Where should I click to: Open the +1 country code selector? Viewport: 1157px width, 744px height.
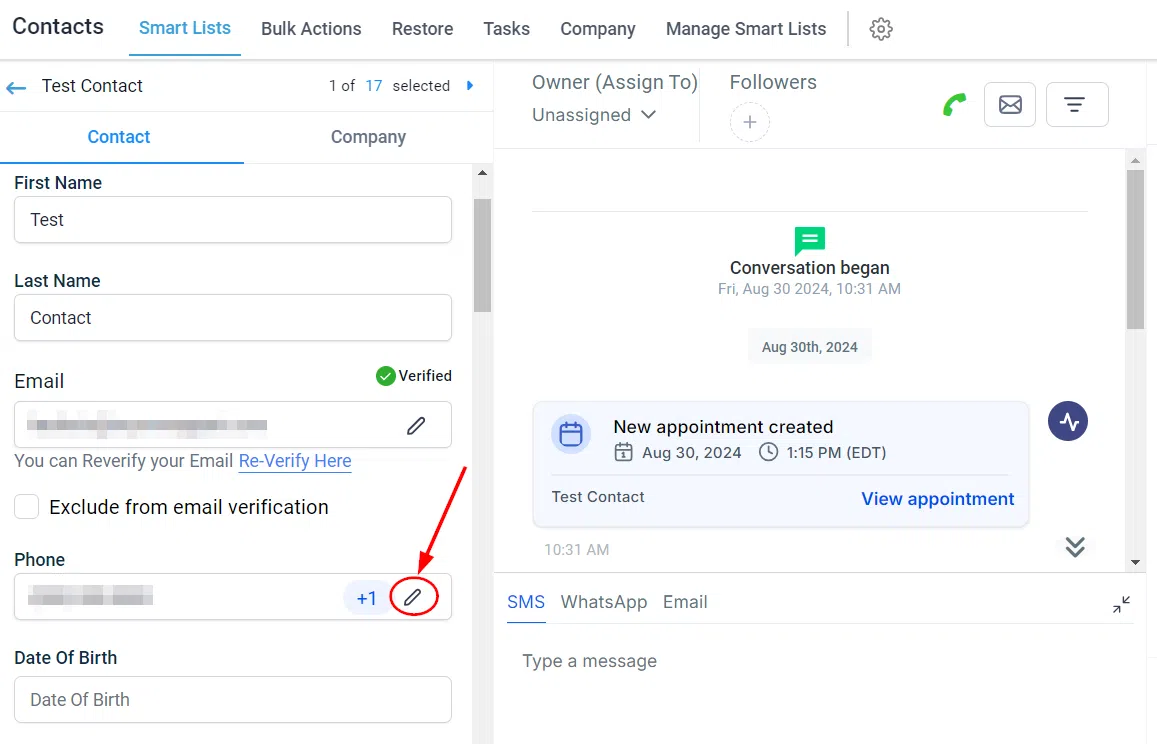367,598
